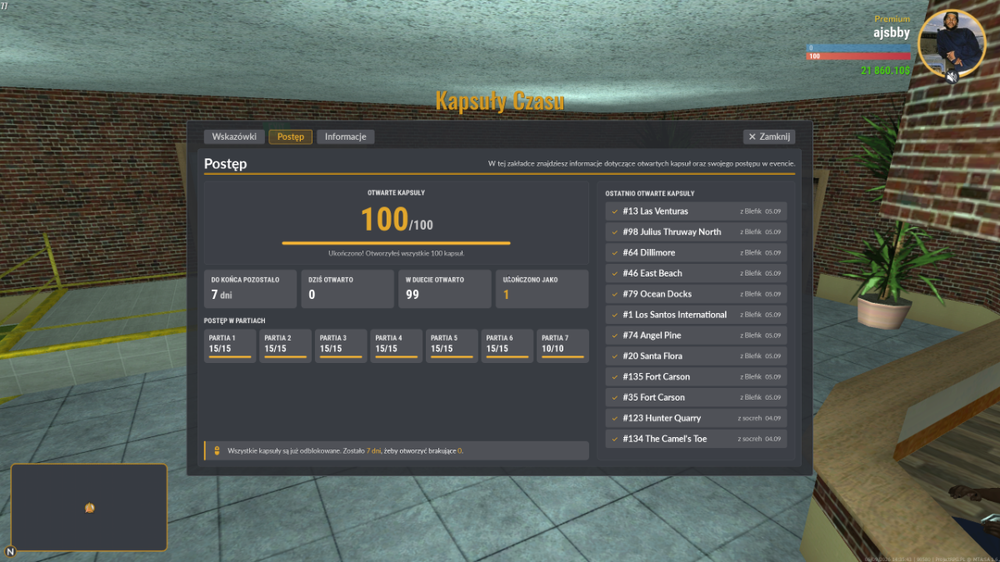
Task: Click the Partia 6 progress card
Action: (x=507, y=346)
